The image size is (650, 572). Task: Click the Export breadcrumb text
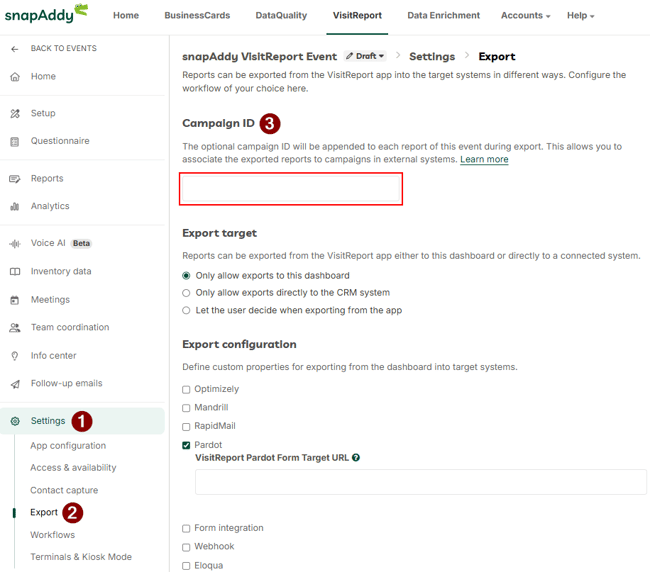click(497, 56)
